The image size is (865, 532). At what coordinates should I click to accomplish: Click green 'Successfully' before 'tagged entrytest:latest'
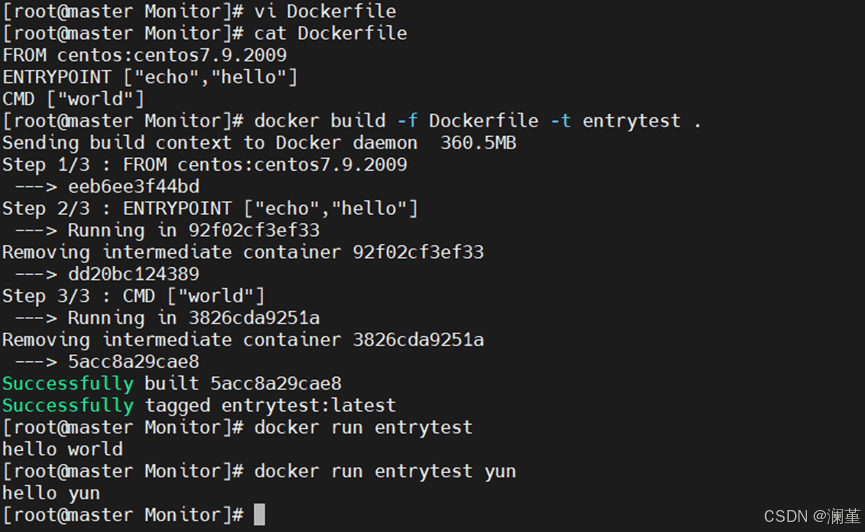coord(68,406)
